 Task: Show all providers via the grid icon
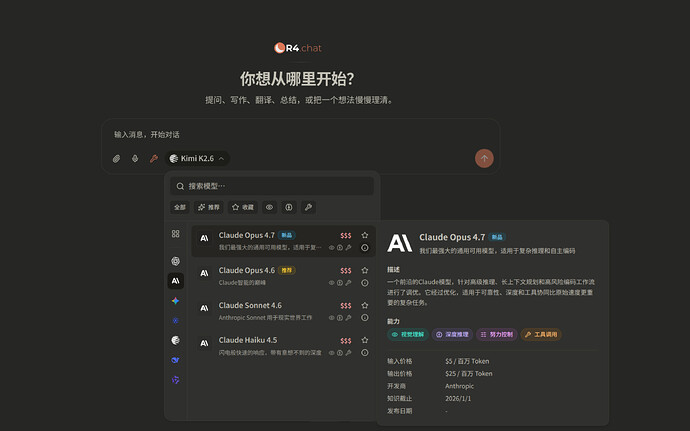[176, 234]
